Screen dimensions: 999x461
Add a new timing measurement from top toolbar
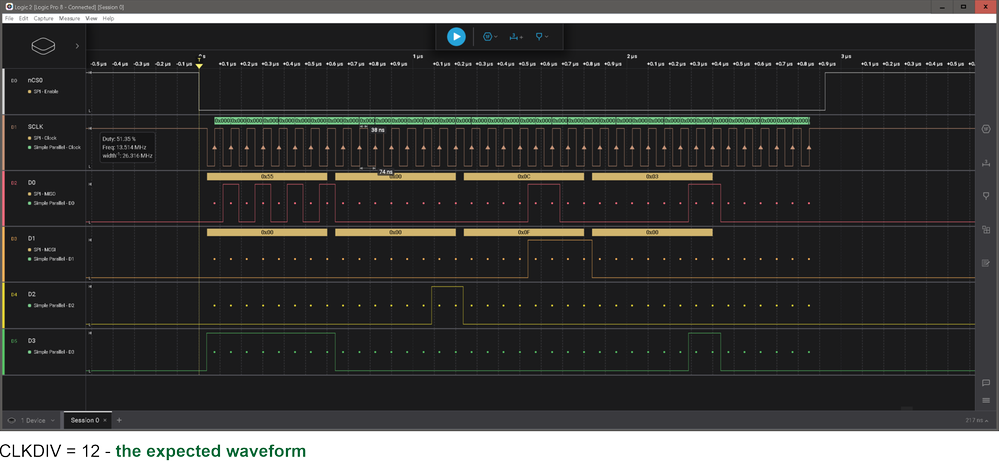click(x=515, y=37)
